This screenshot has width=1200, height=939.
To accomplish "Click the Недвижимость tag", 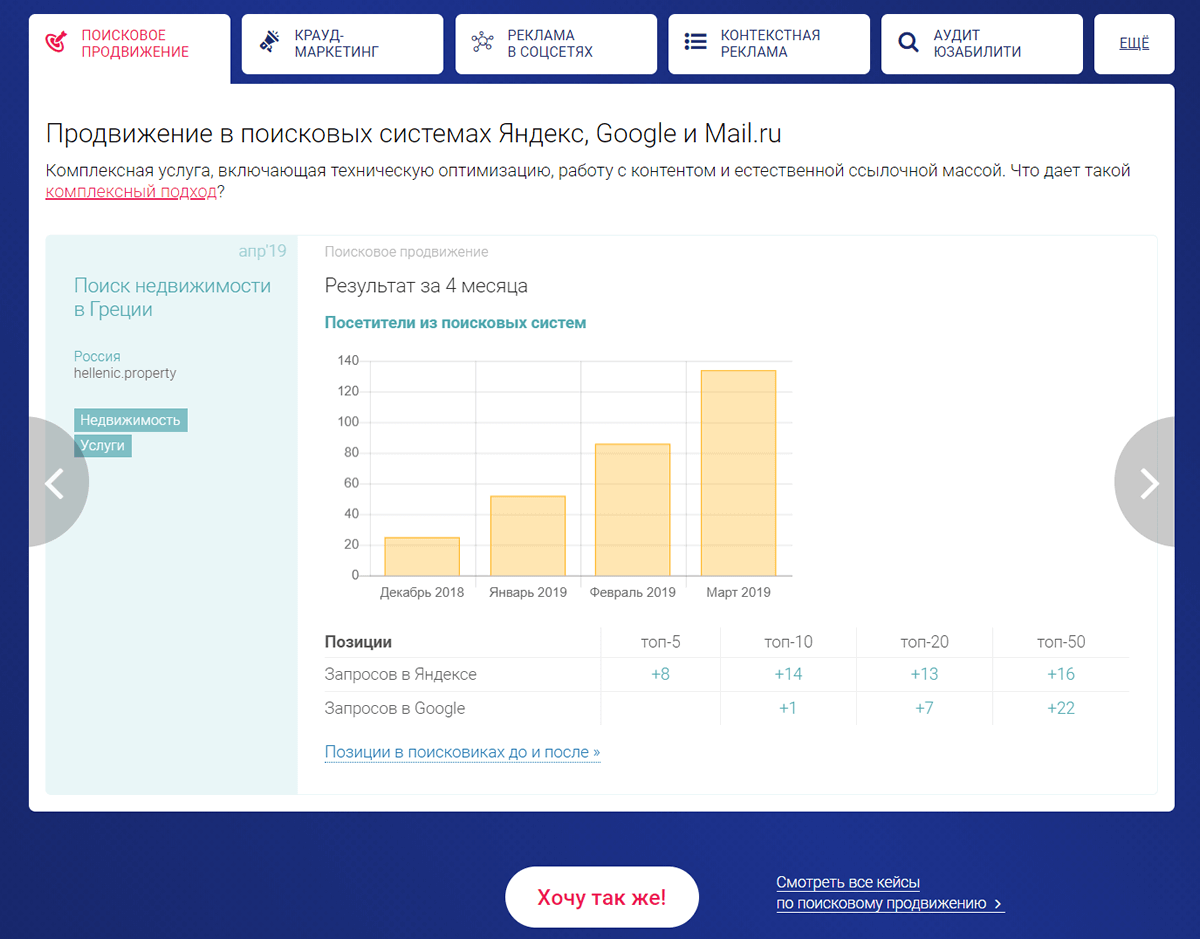I will click(x=130, y=420).
